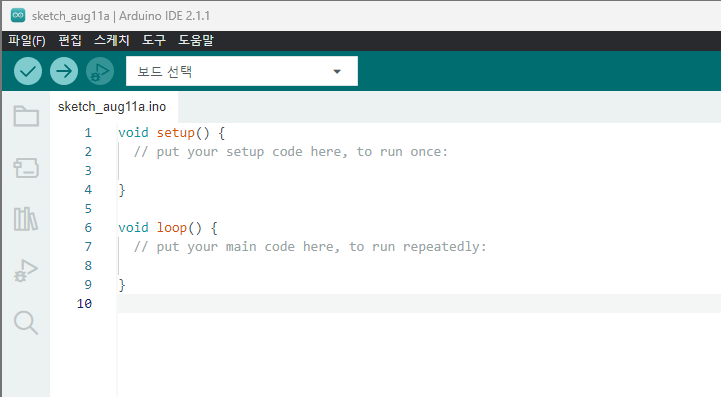Click closing brace on line 9
The width and height of the screenshot is (721, 397).
tap(122, 285)
